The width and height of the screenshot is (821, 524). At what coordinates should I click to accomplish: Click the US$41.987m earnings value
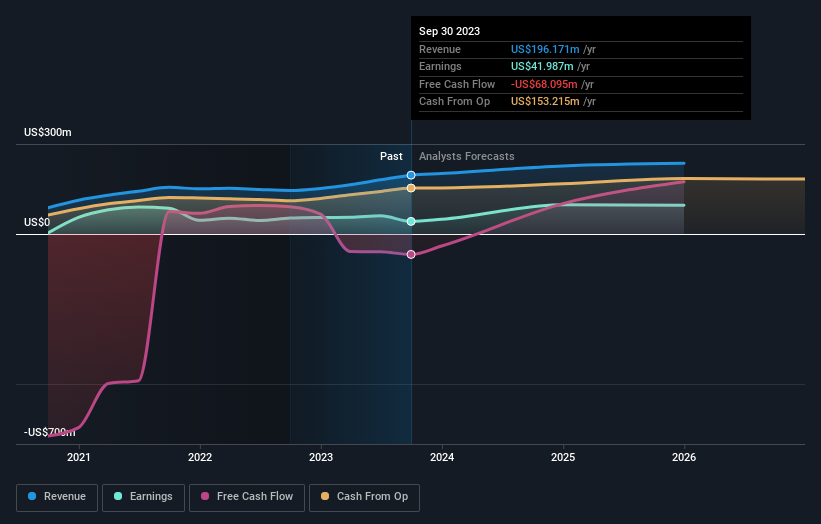click(542, 66)
